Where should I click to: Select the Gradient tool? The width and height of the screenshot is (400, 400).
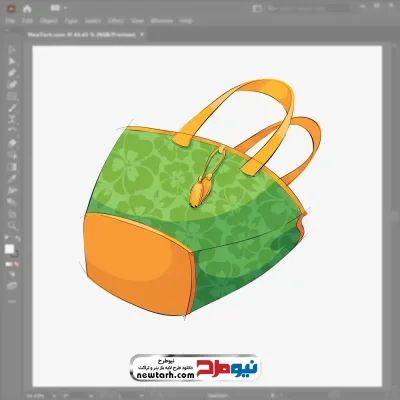pos(12,167)
